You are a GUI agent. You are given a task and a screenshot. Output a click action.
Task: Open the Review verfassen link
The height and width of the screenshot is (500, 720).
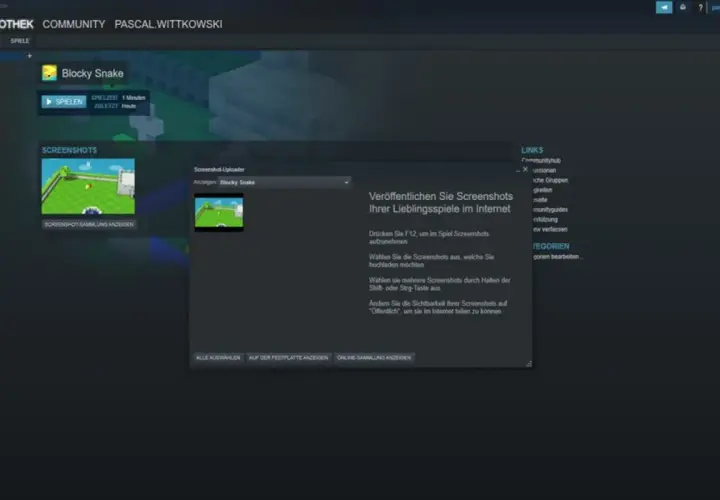[550, 229]
